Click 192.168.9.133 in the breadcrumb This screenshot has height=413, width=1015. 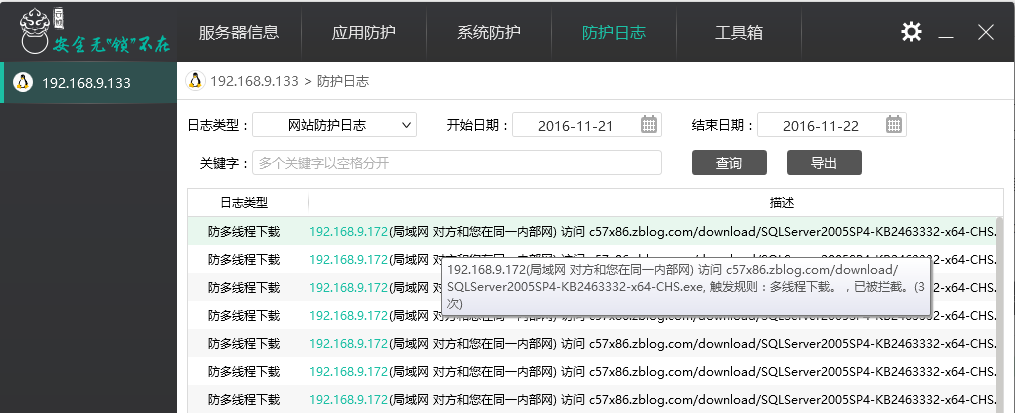click(254, 81)
